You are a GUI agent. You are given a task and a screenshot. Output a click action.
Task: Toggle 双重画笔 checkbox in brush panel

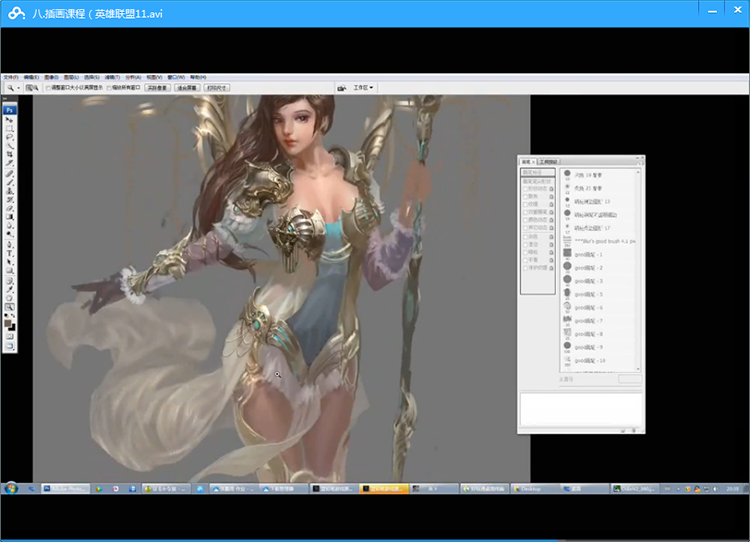[525, 212]
